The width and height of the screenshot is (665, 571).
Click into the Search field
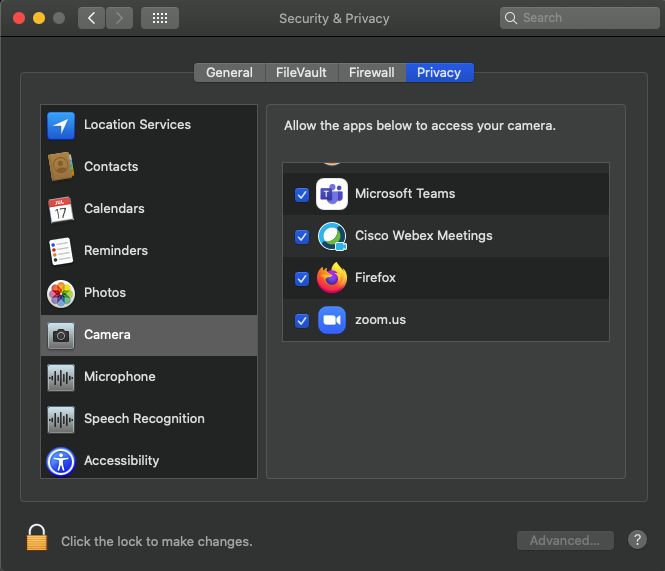pos(579,18)
